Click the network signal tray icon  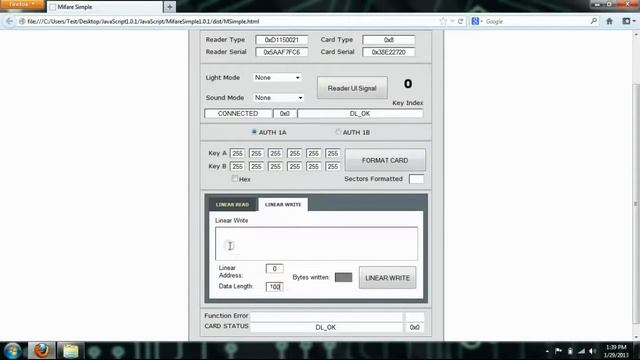(x=581, y=351)
